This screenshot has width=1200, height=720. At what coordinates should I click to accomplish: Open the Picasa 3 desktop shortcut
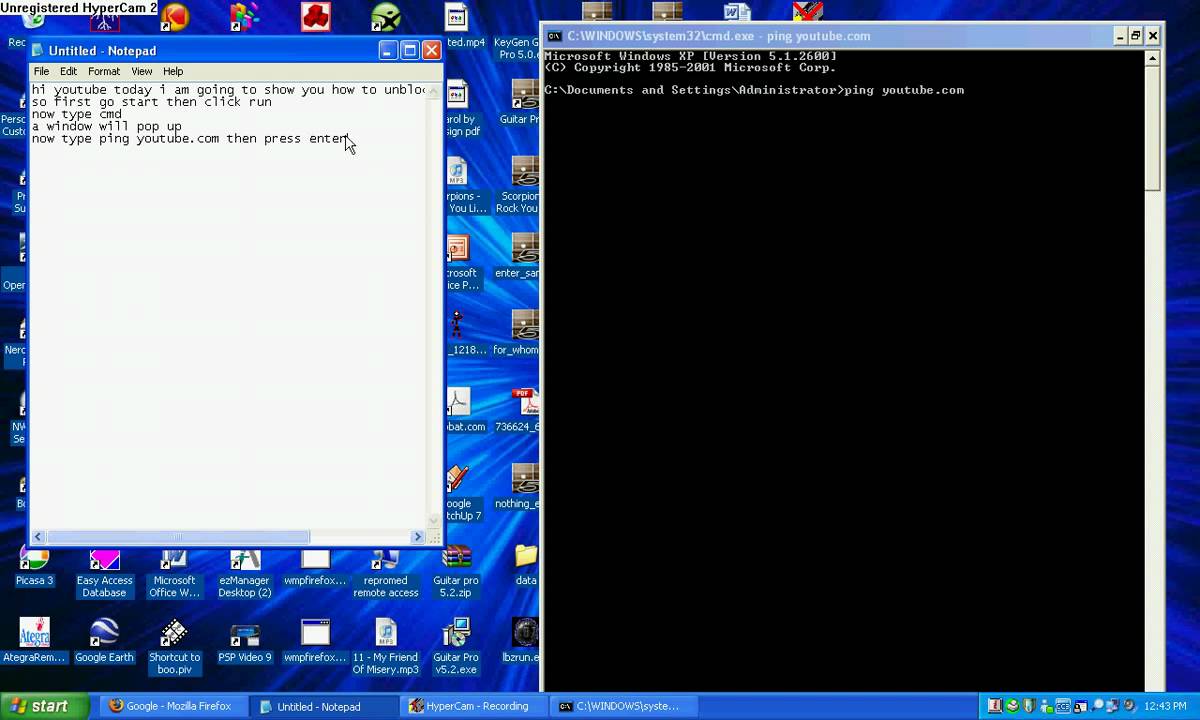[34, 566]
